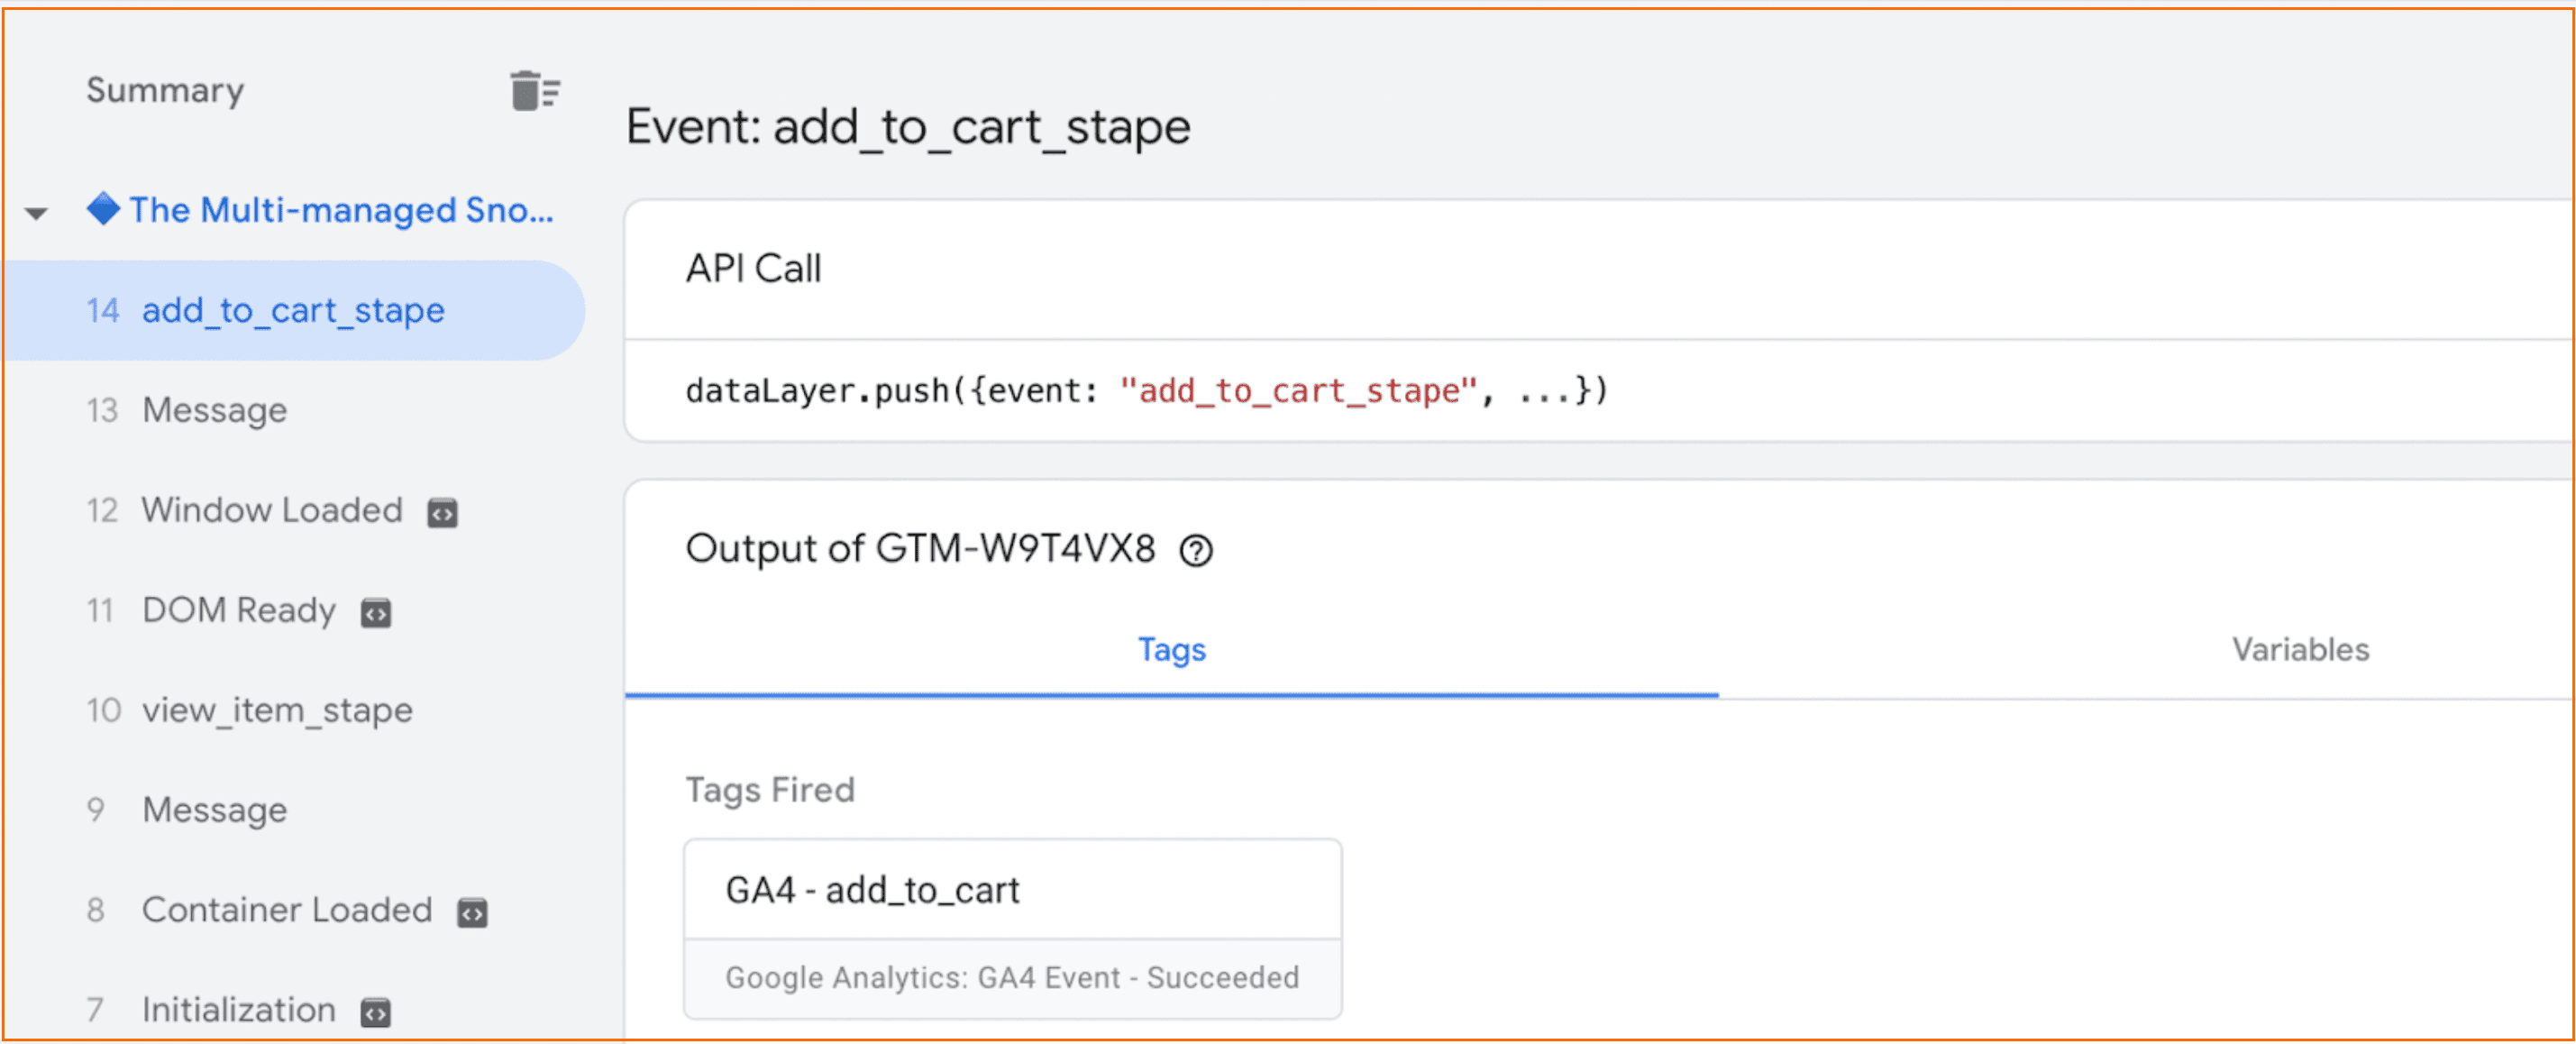Click the dataLayer.push API call code
The image size is (2576, 1044).
pos(1147,390)
